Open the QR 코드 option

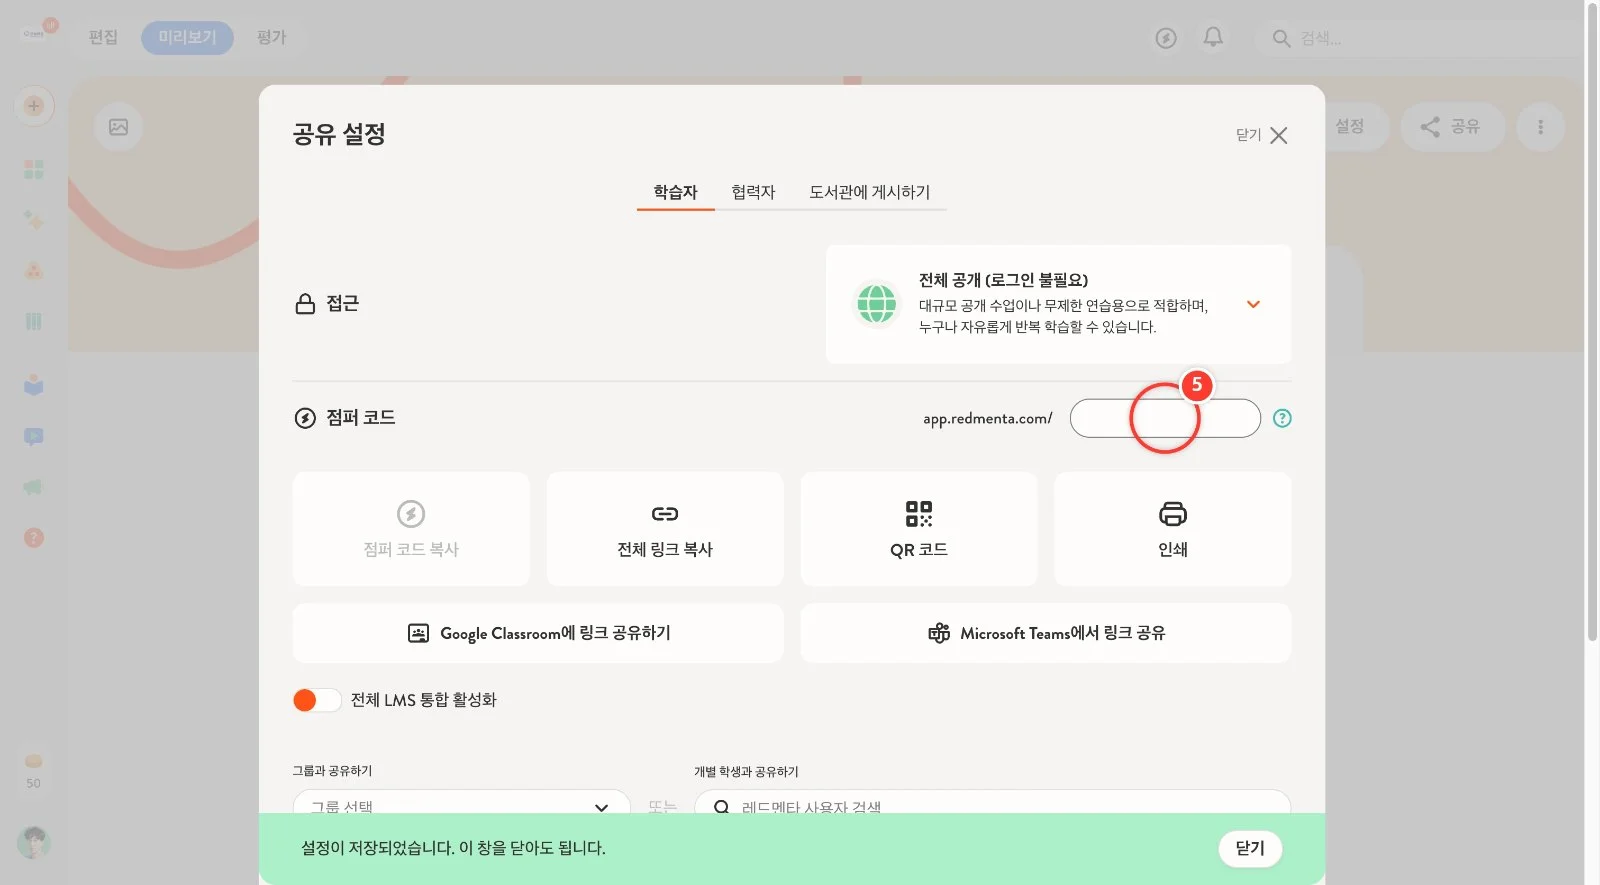point(919,529)
